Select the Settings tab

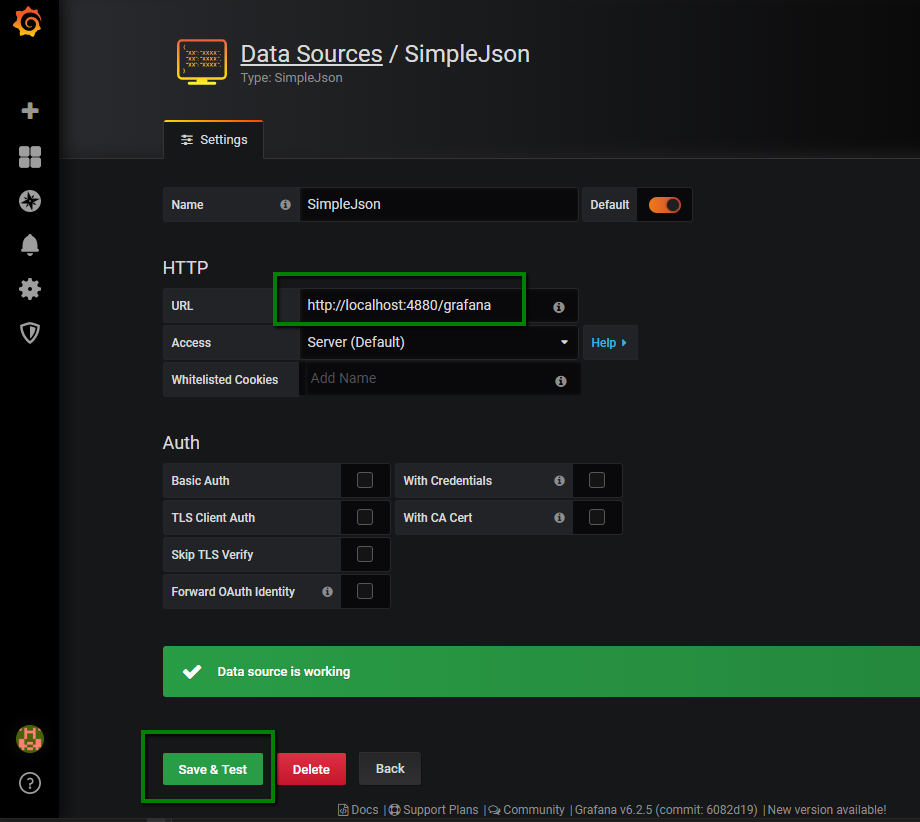(x=213, y=140)
